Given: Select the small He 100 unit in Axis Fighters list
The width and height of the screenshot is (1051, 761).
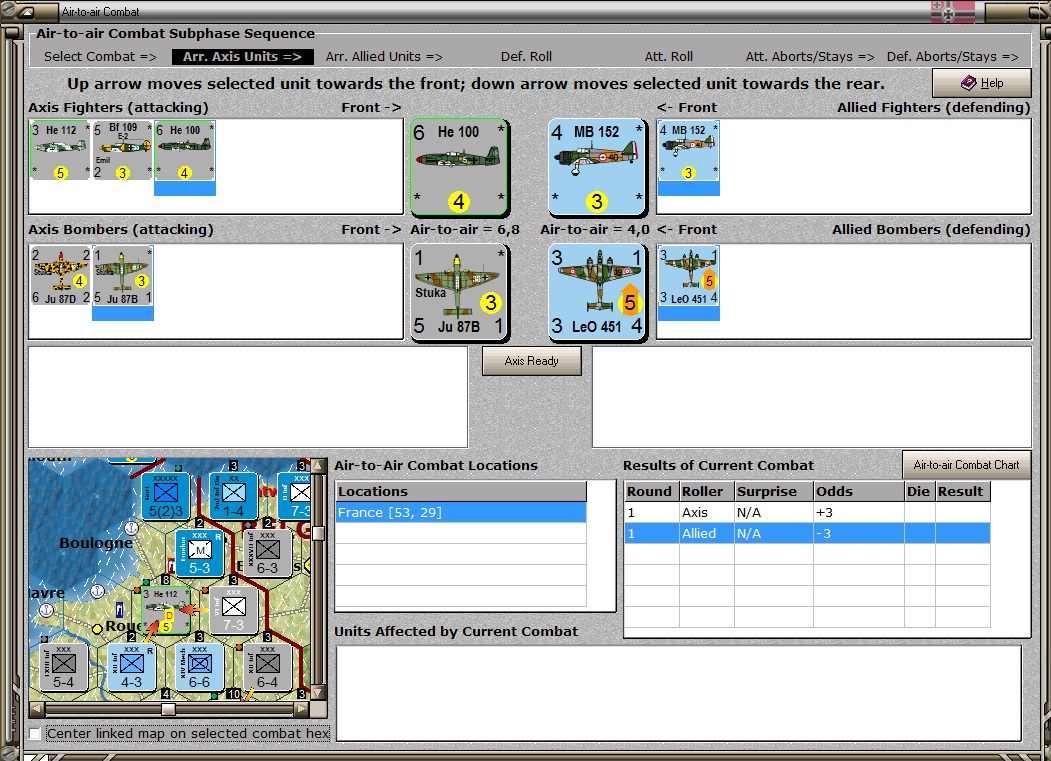Looking at the screenshot, I should click(184, 151).
